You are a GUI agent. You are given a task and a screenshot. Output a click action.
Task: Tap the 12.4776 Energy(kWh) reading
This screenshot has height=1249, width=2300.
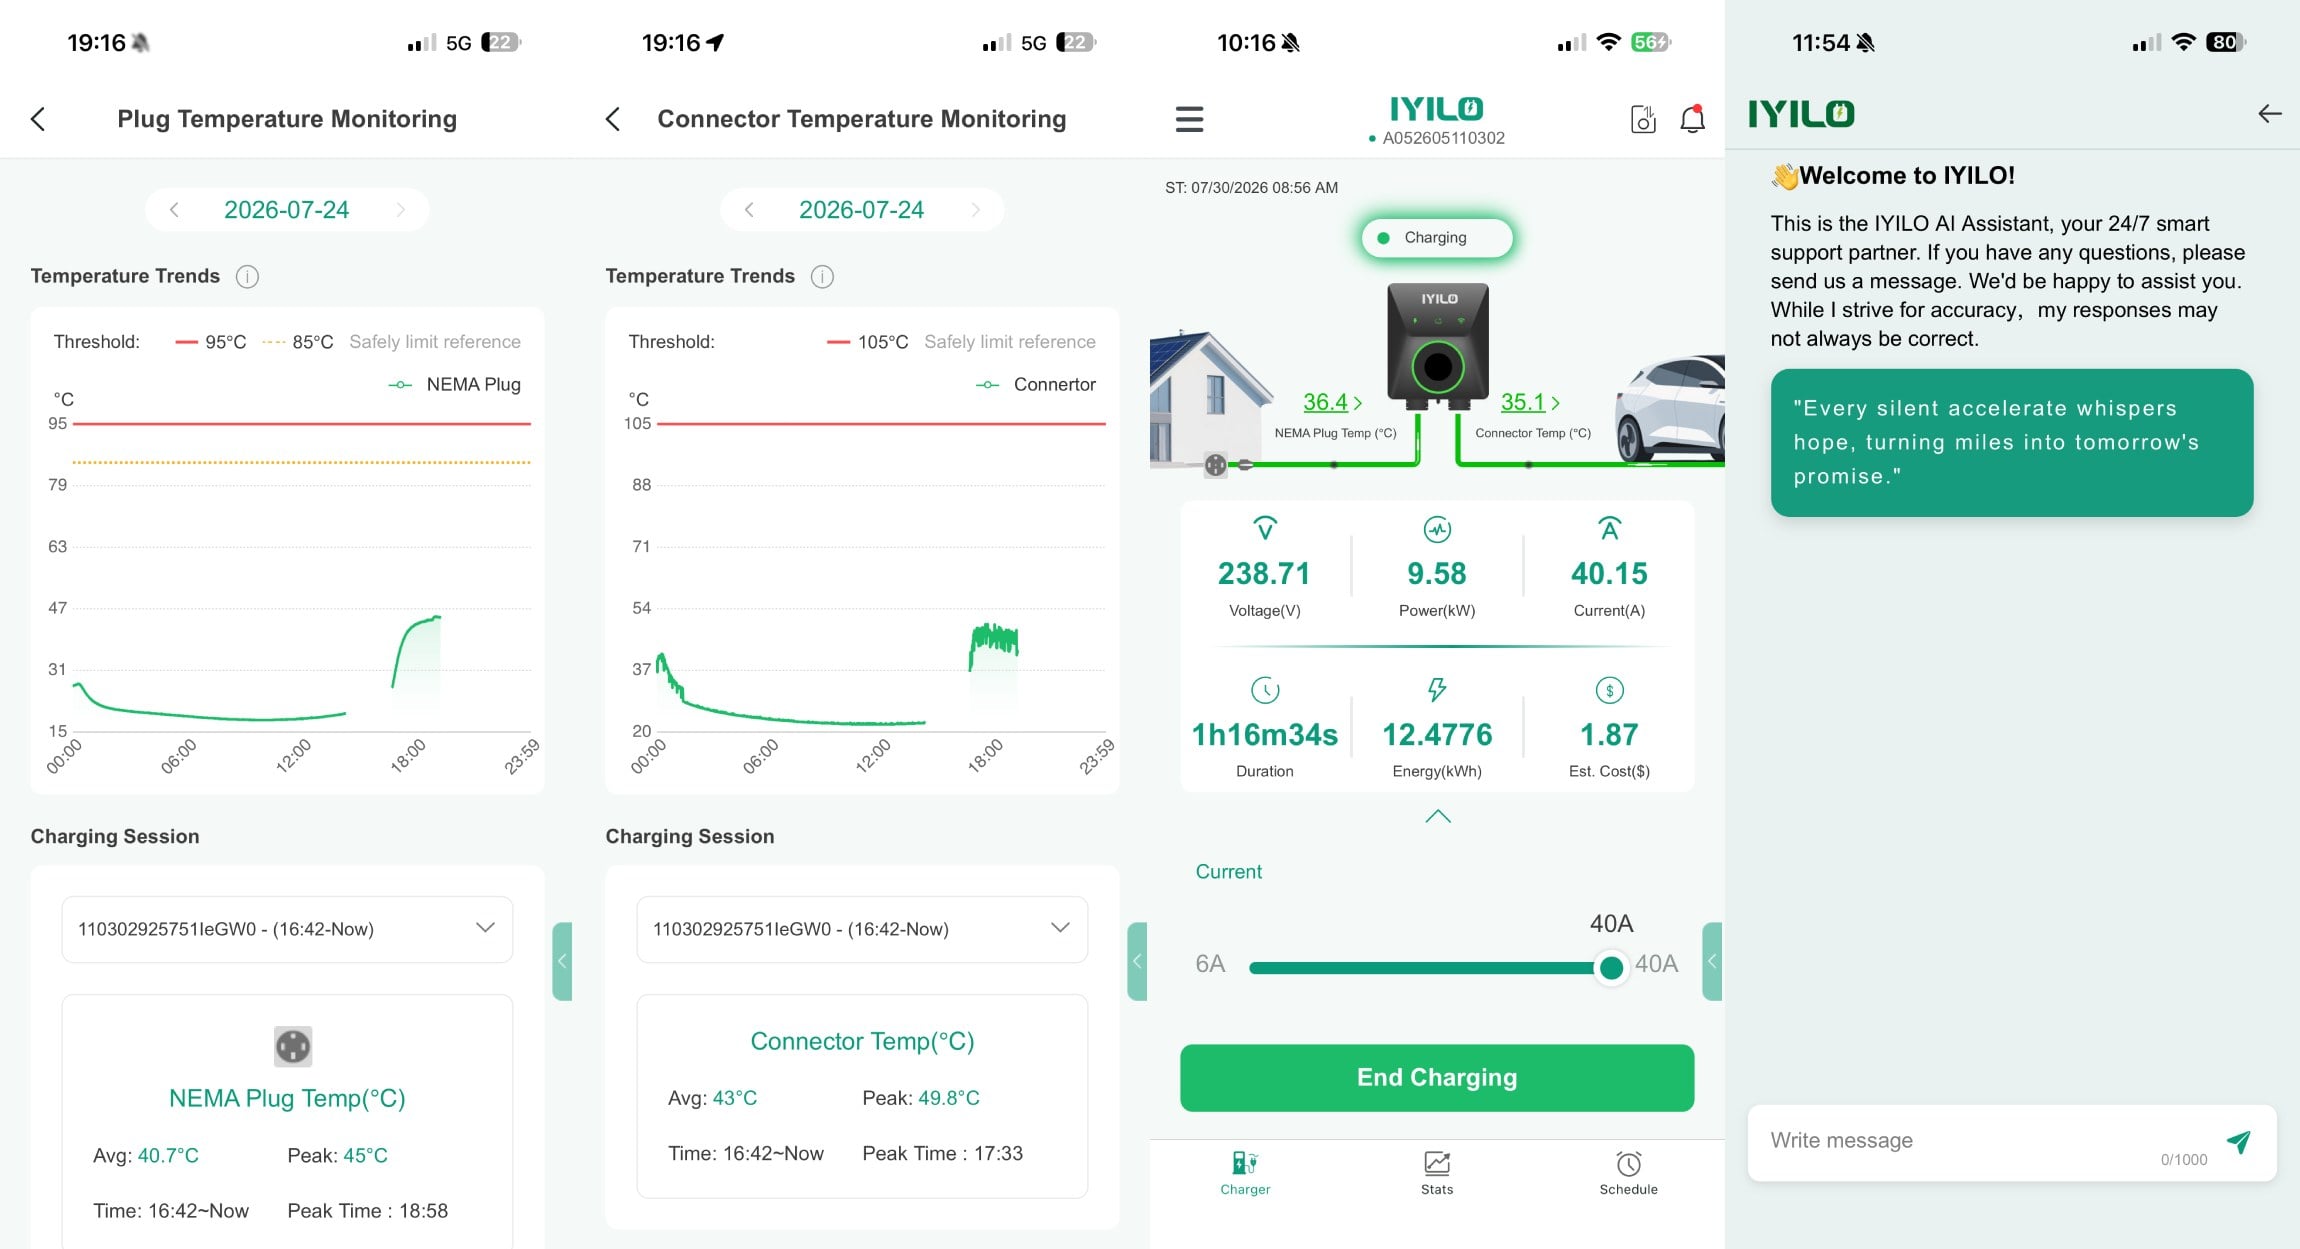click(1437, 735)
